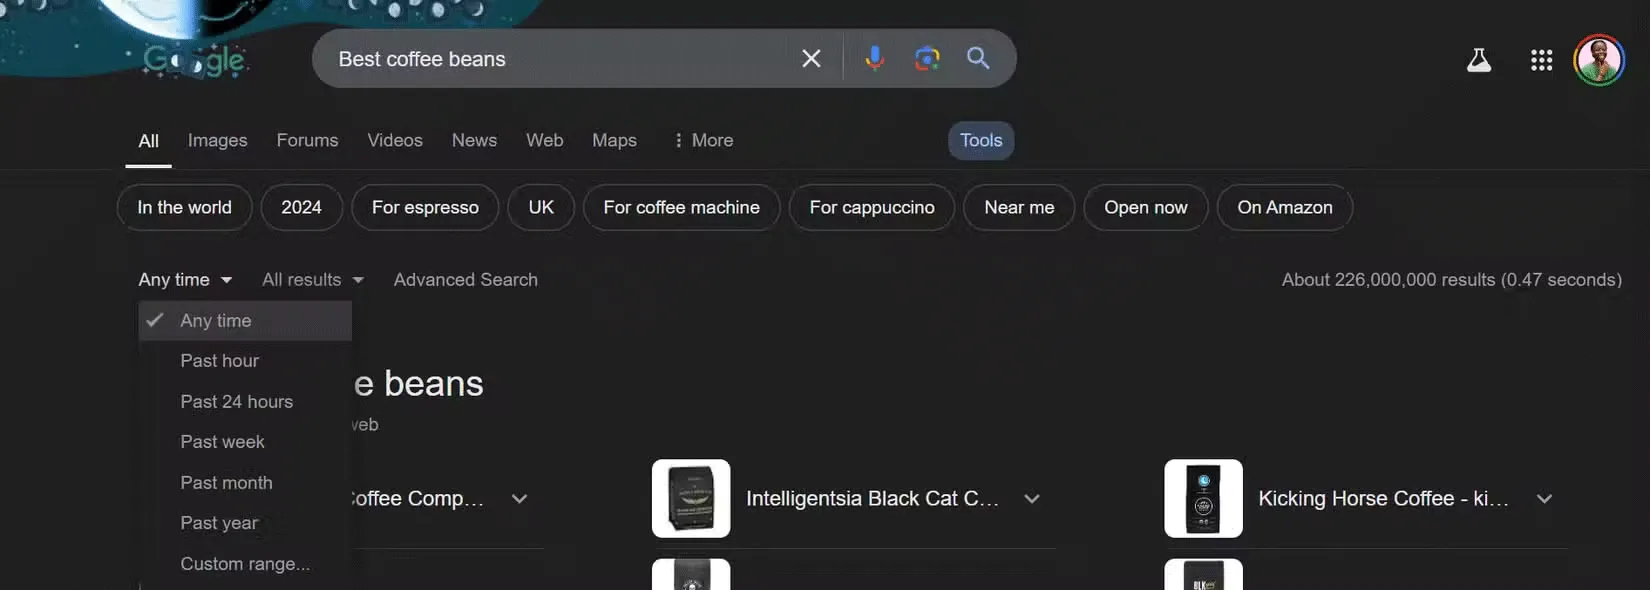Expand the All results dropdown
The height and width of the screenshot is (590, 1650).
coord(312,280)
